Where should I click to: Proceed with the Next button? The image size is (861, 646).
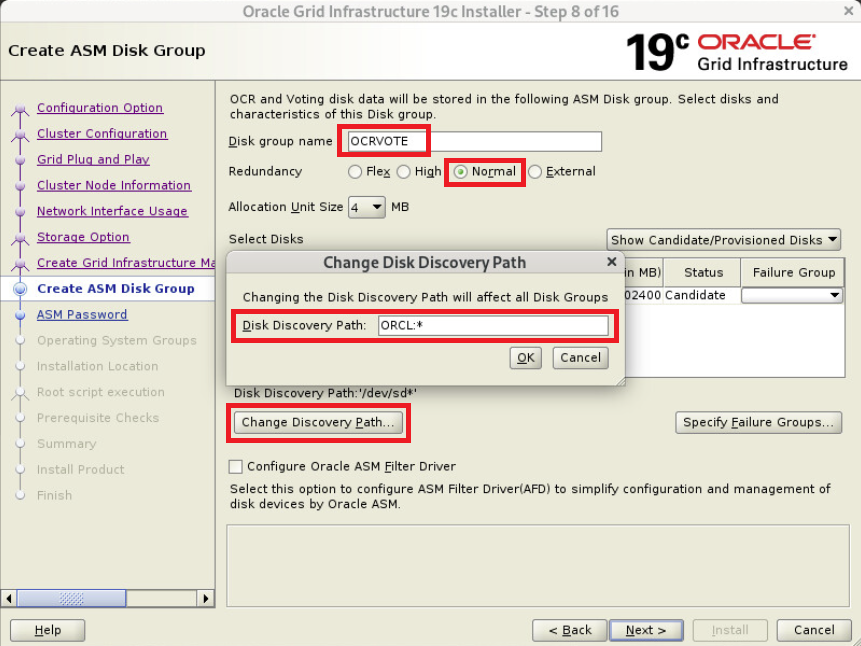tap(646, 630)
